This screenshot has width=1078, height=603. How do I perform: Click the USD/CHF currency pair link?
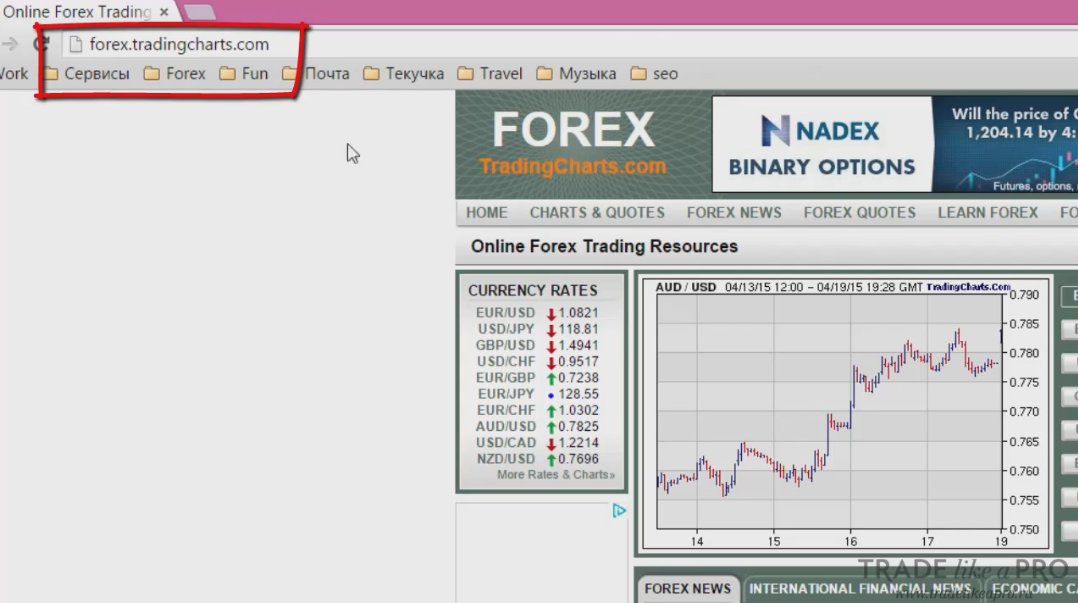pyautogui.click(x=505, y=362)
